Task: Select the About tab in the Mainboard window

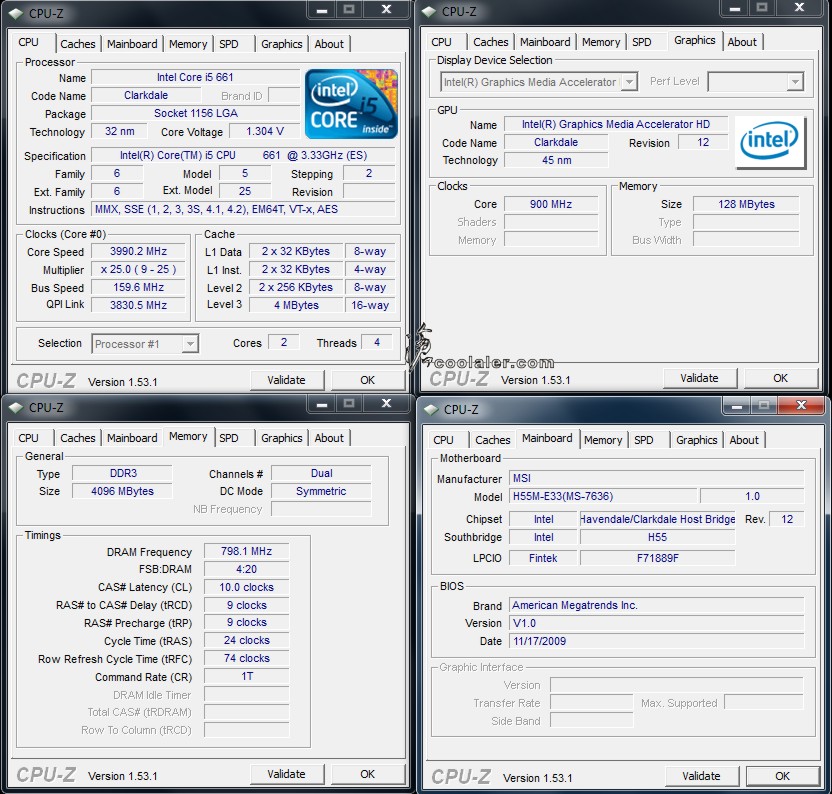Action: click(x=744, y=440)
